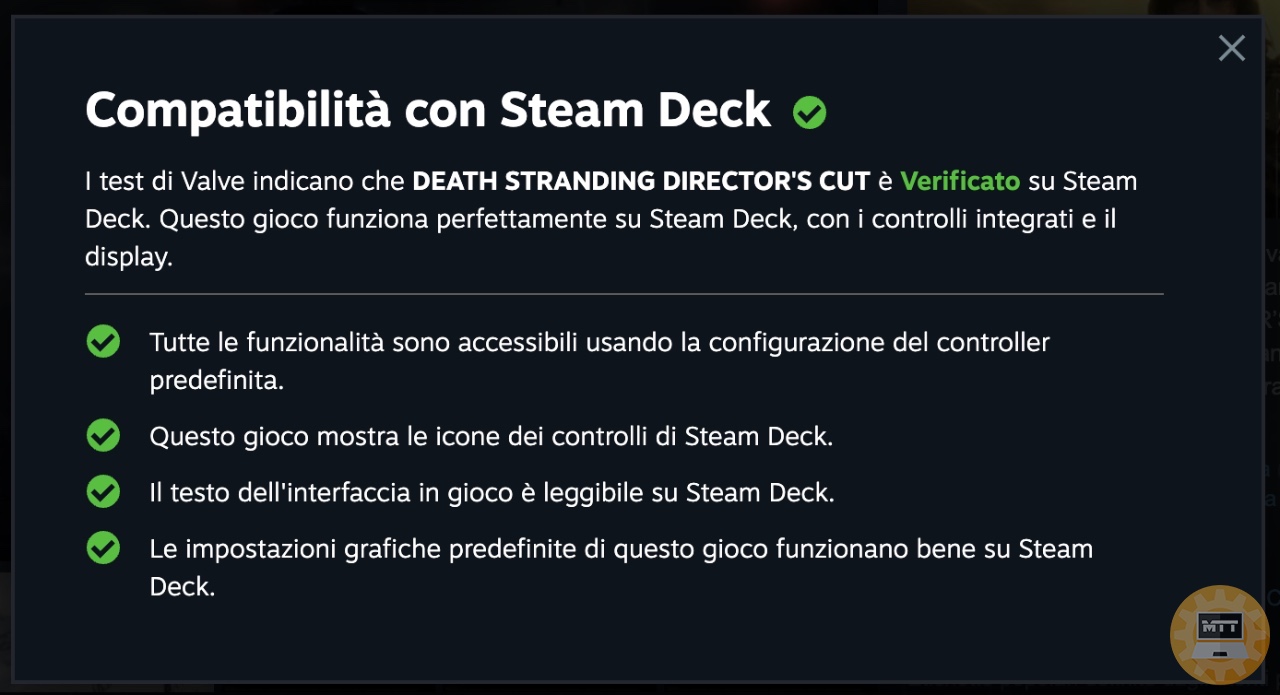Image resolution: width=1280 pixels, height=695 pixels.
Task: Select the DEATH STRANDING DIRECTOR'S CUT title text
Action: (641, 181)
